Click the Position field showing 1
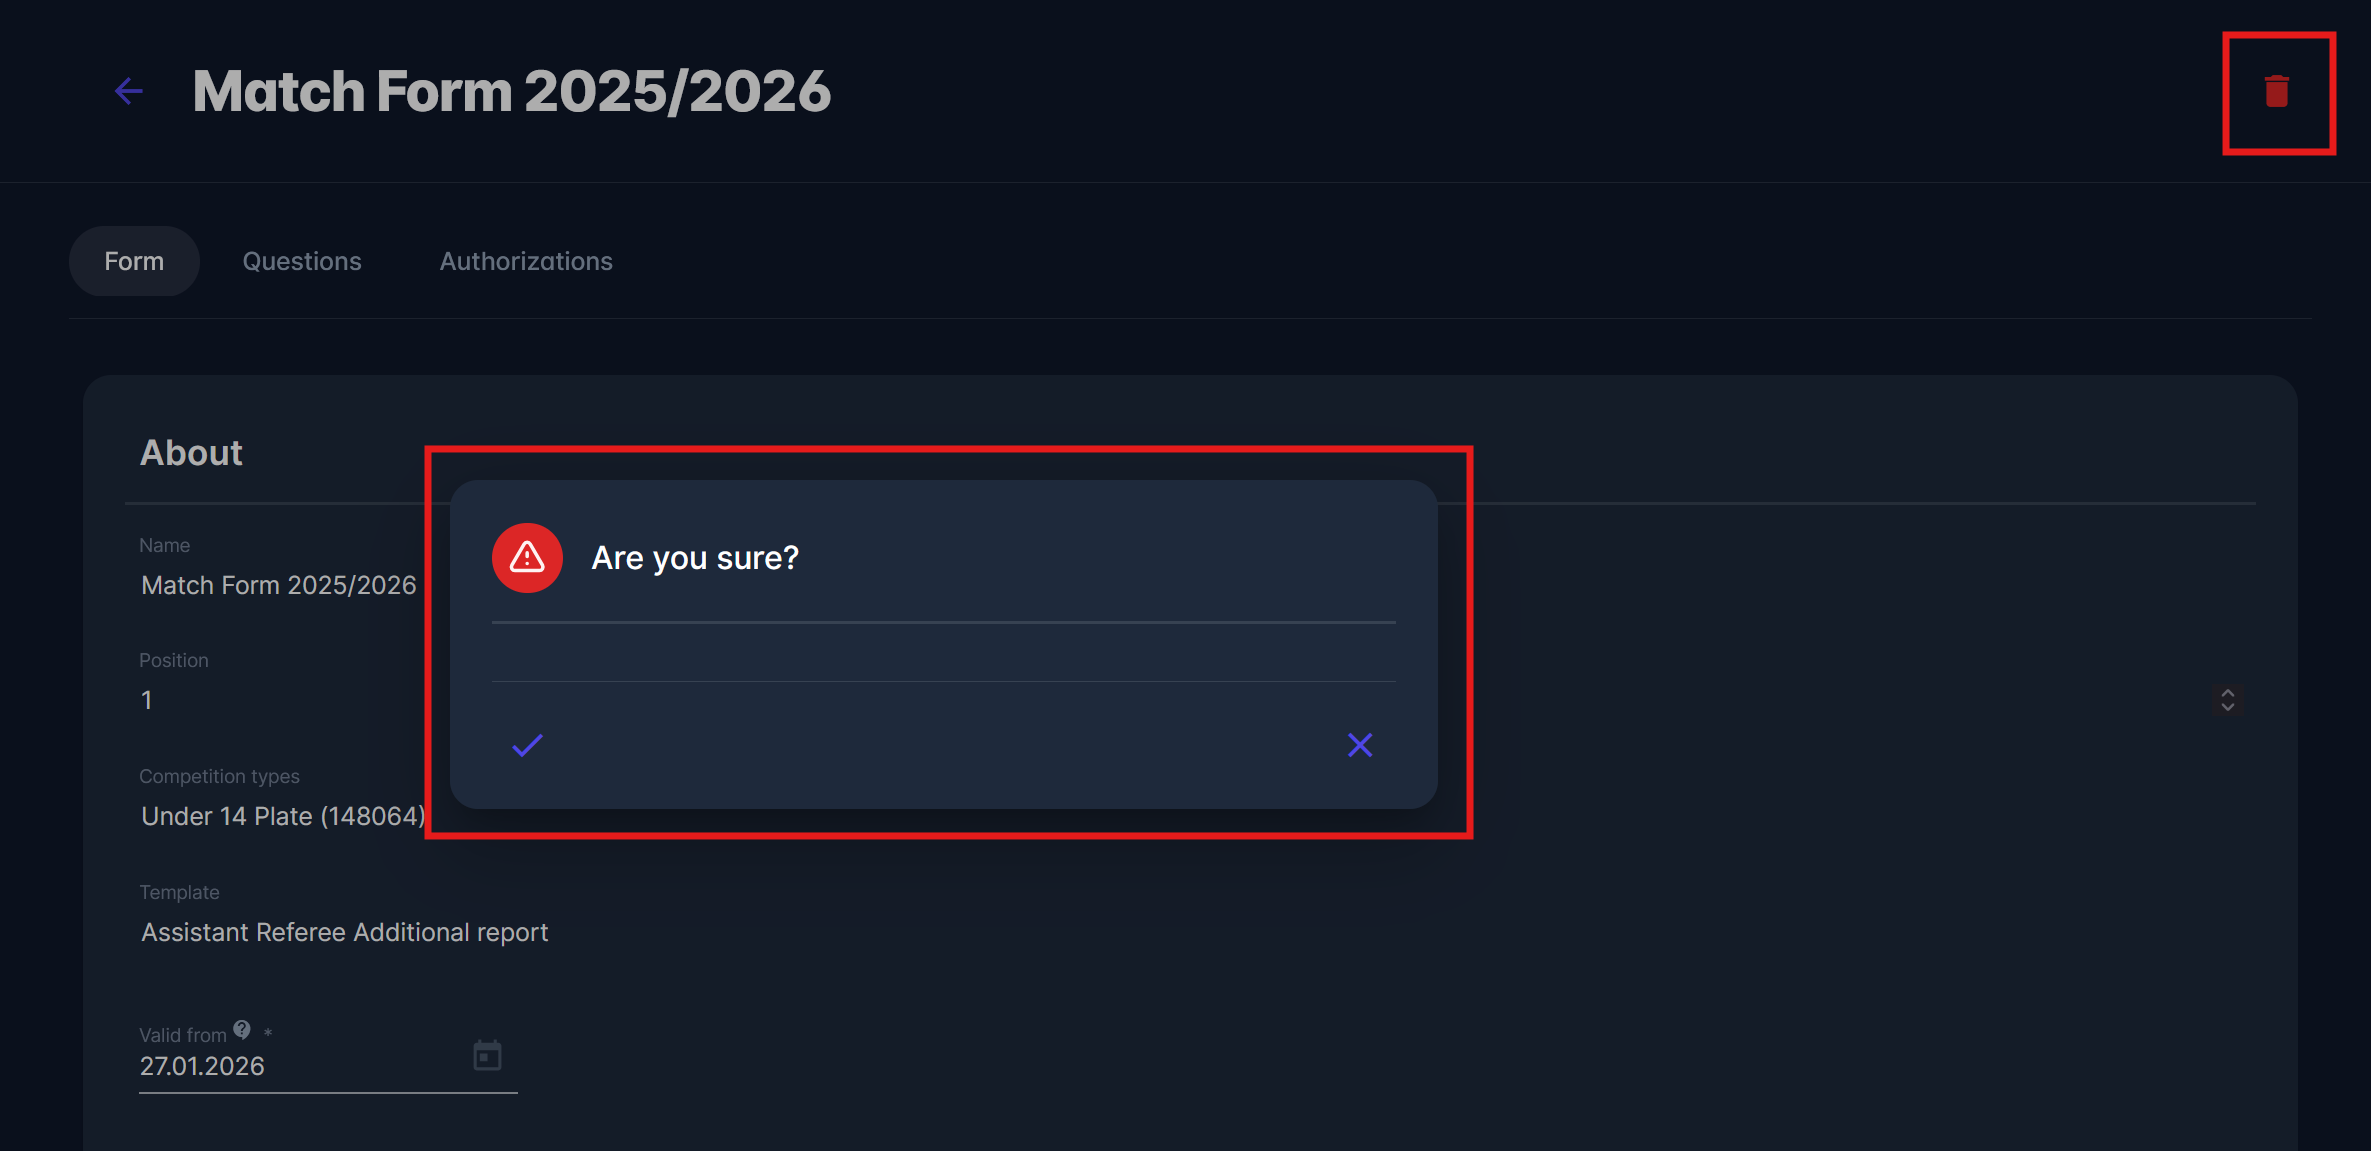 click(147, 700)
